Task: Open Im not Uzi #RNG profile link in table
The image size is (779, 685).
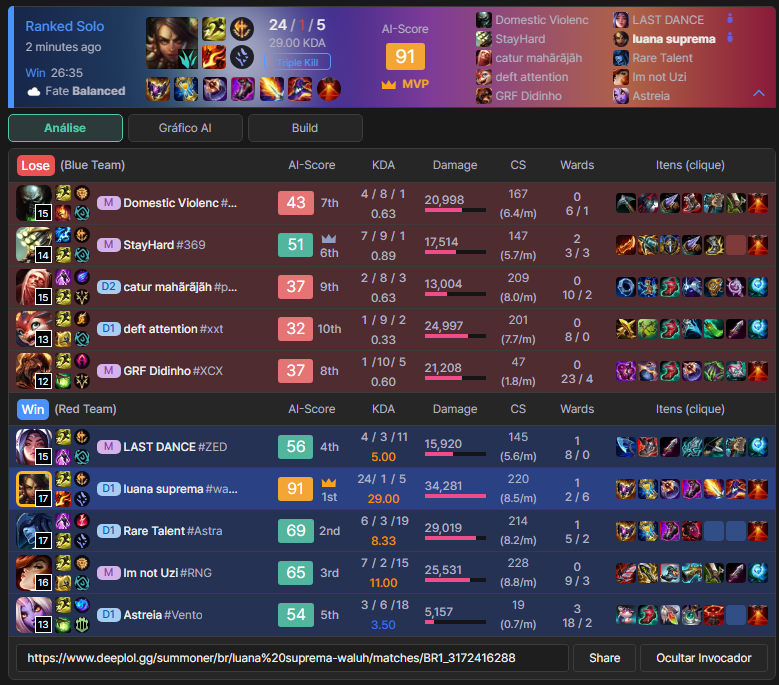Action: coord(167,573)
